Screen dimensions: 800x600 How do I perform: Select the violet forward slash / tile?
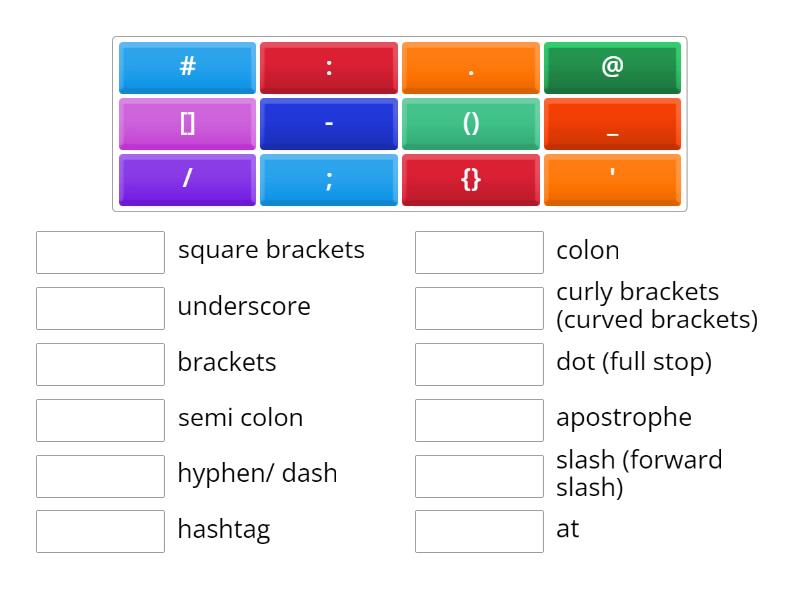(x=187, y=180)
